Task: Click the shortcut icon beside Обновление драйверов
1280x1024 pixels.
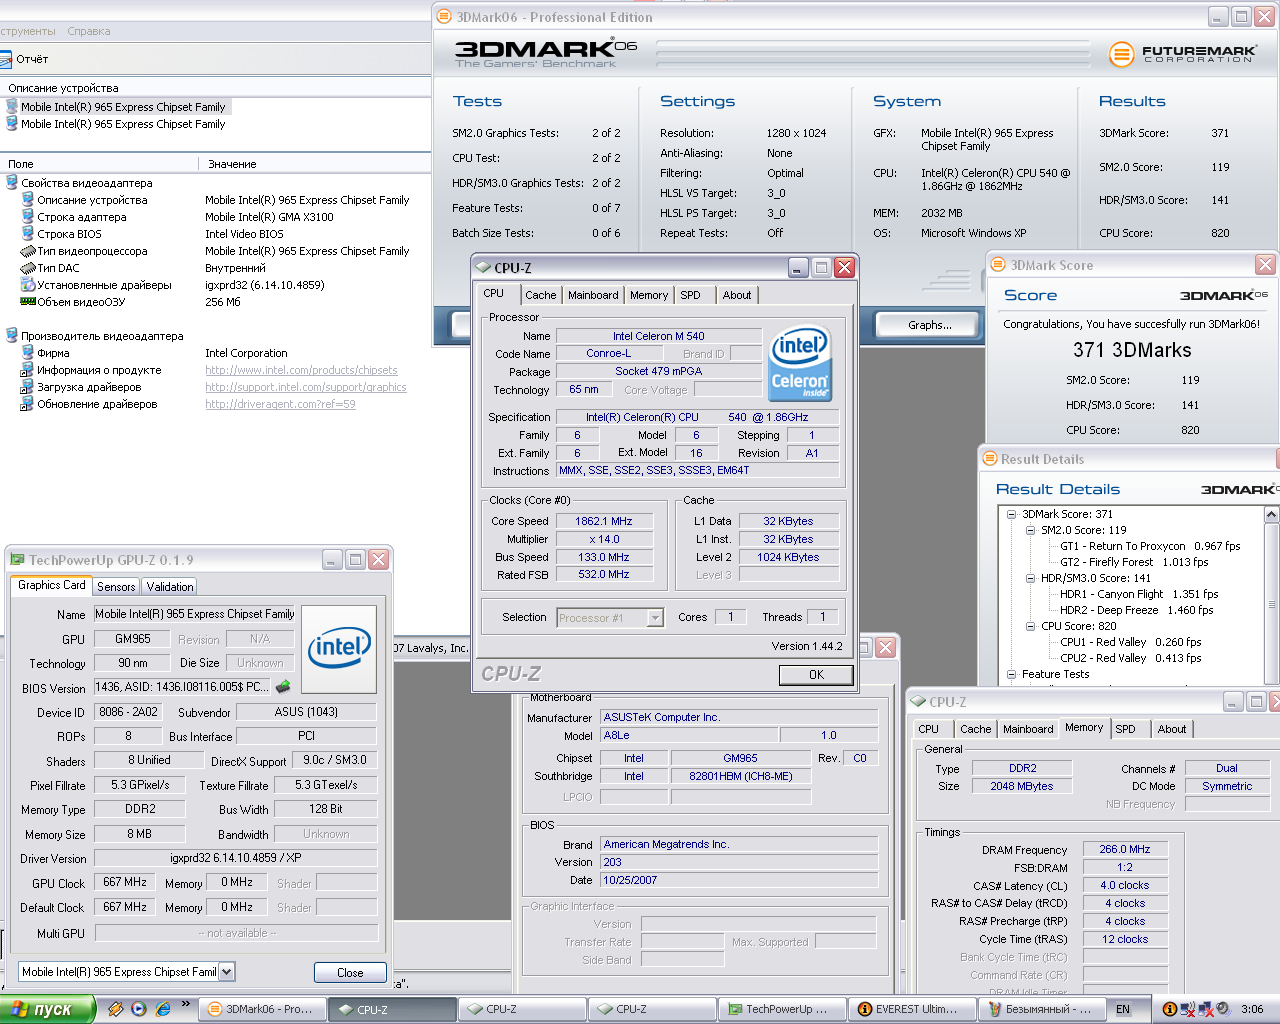Action: tap(28, 404)
